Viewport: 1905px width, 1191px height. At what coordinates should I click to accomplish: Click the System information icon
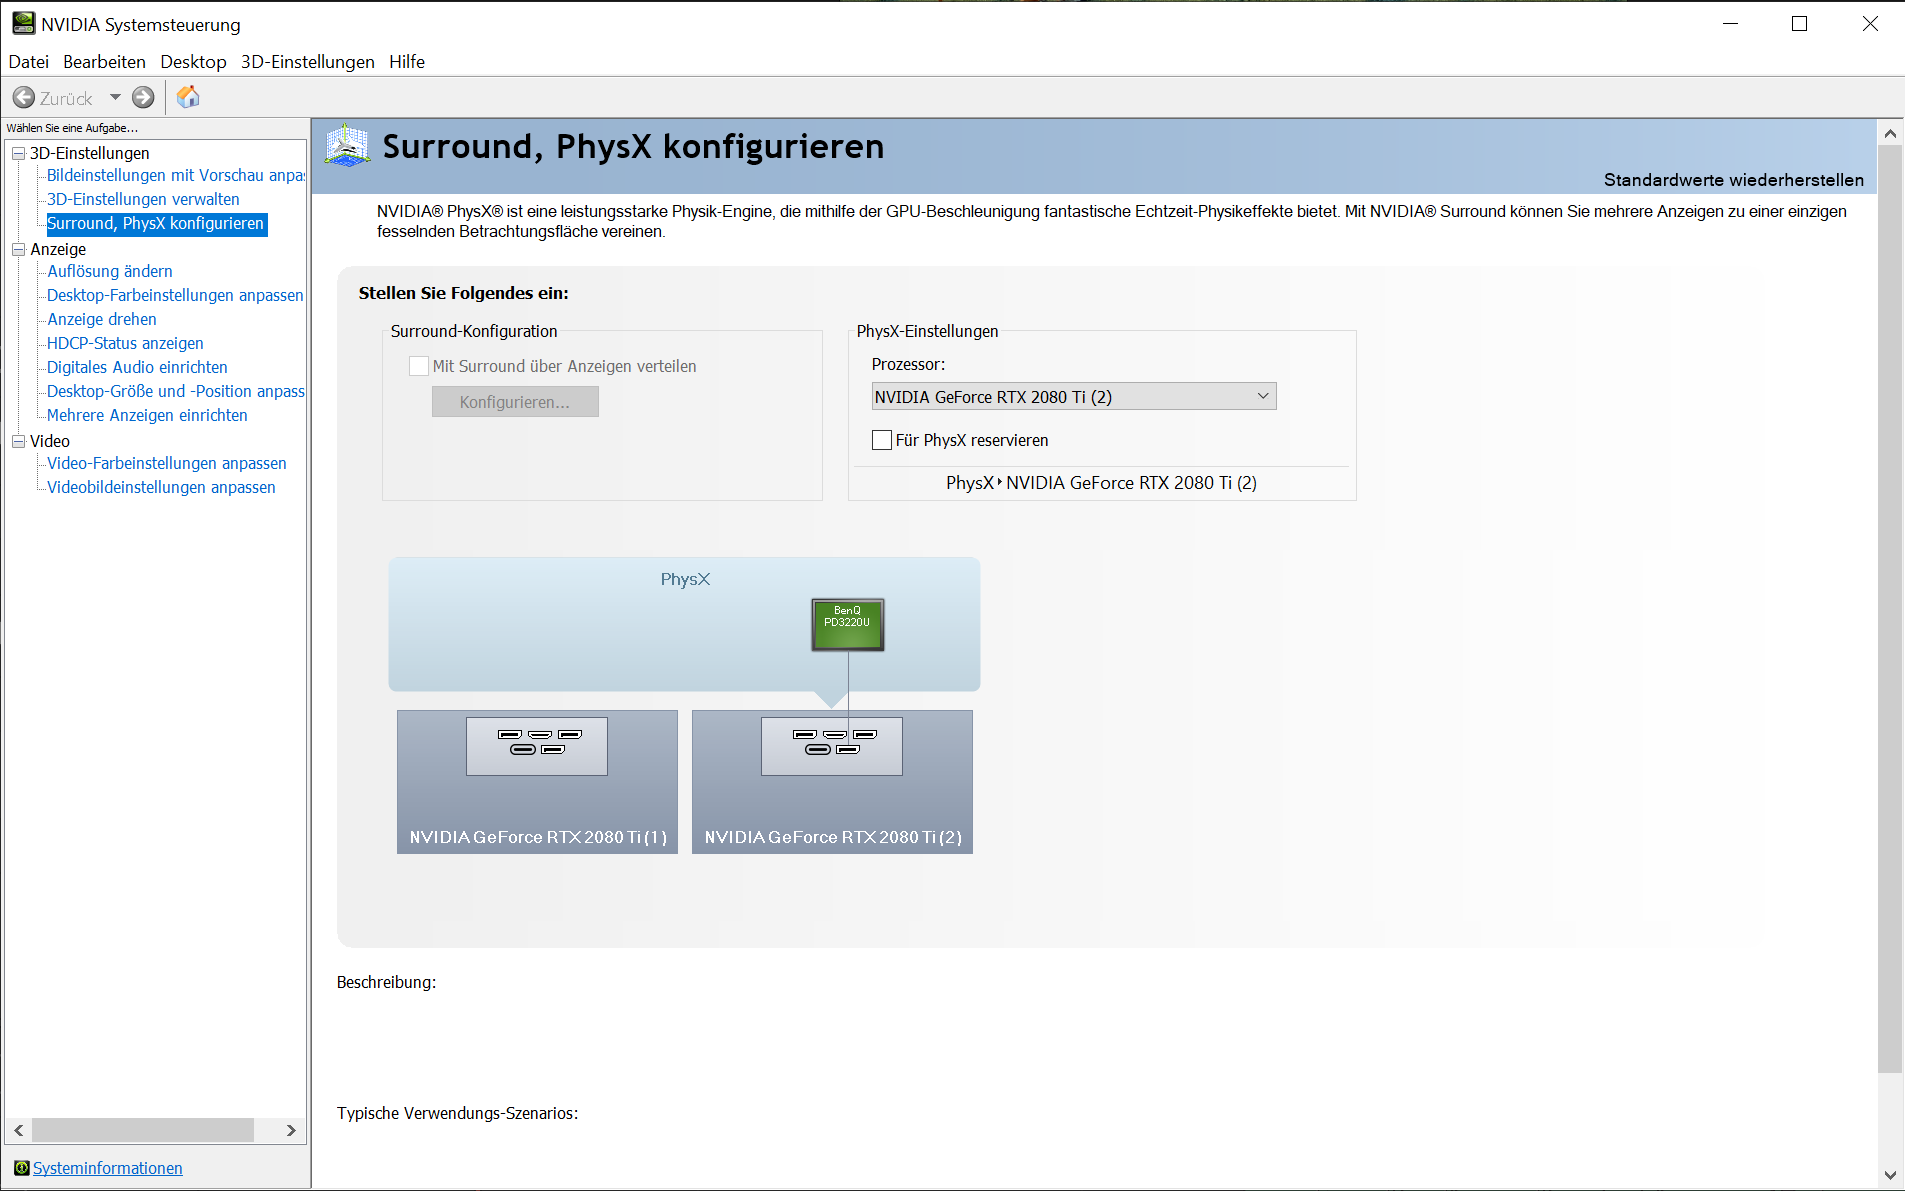(21, 1167)
